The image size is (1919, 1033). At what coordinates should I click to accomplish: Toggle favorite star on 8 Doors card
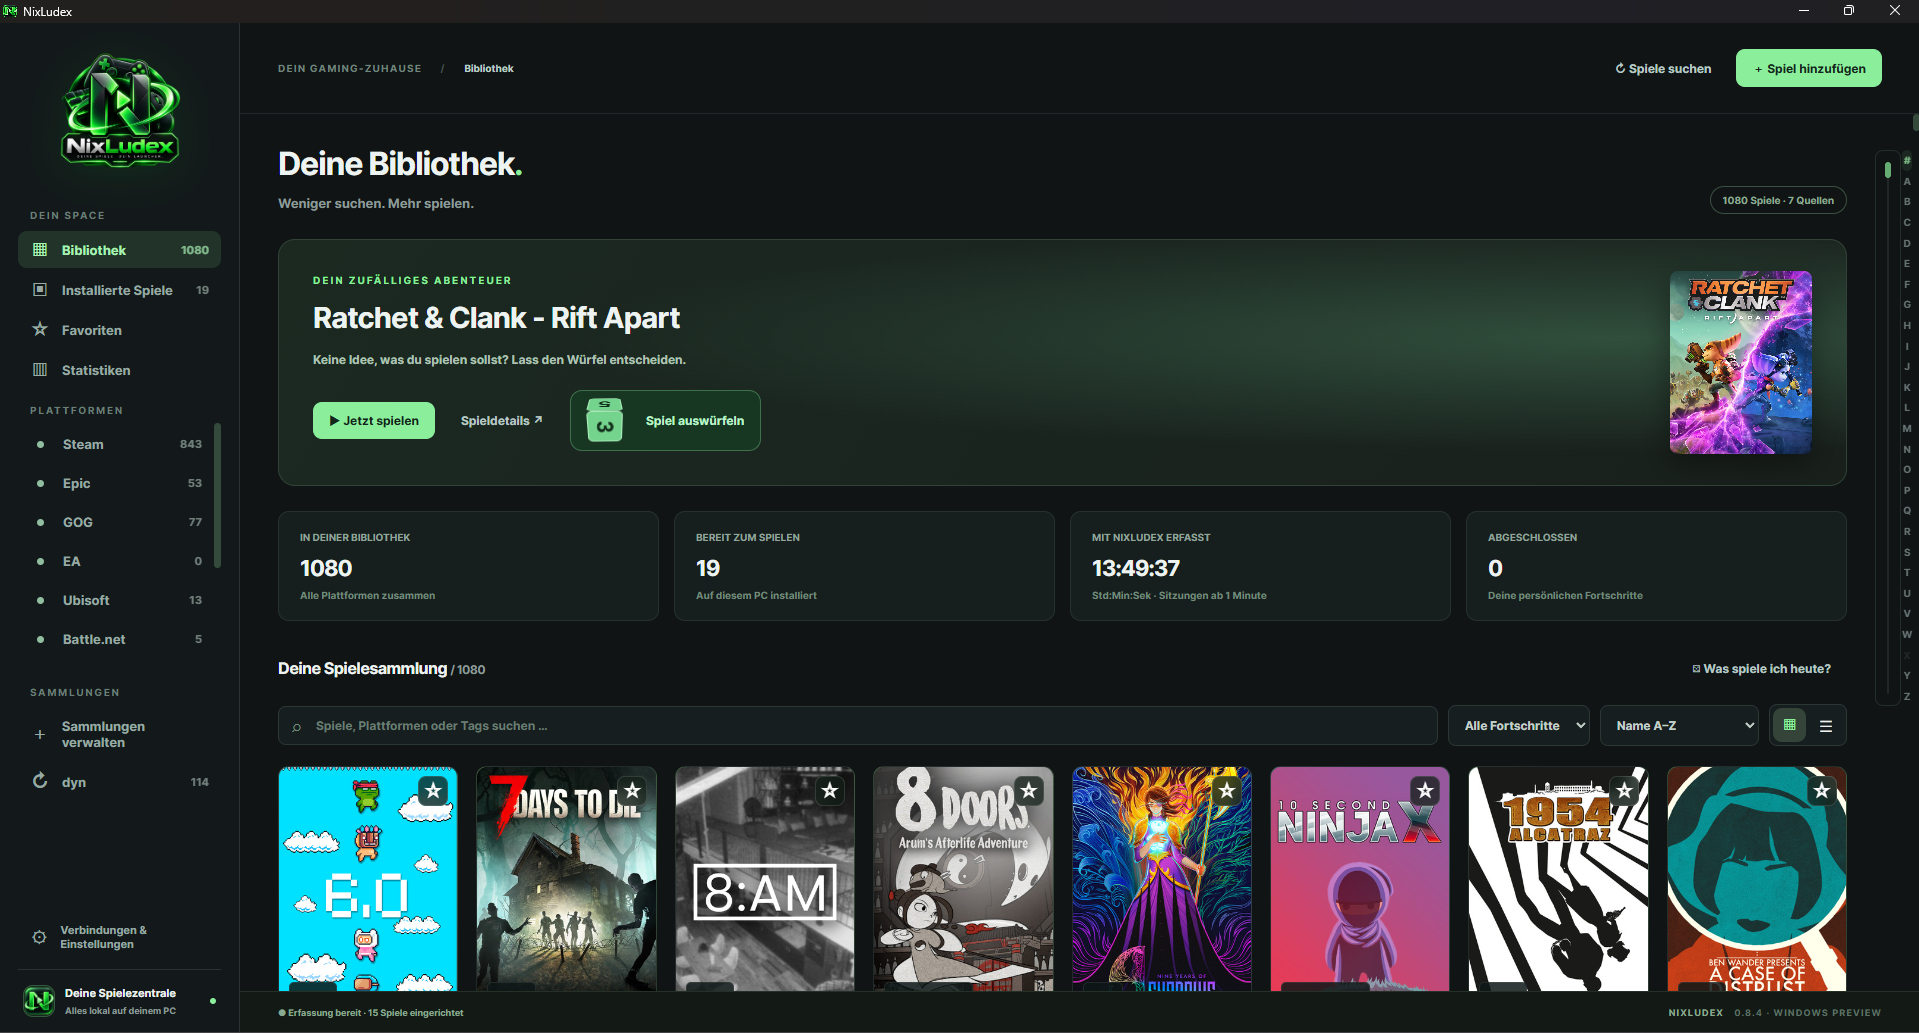1029,791
